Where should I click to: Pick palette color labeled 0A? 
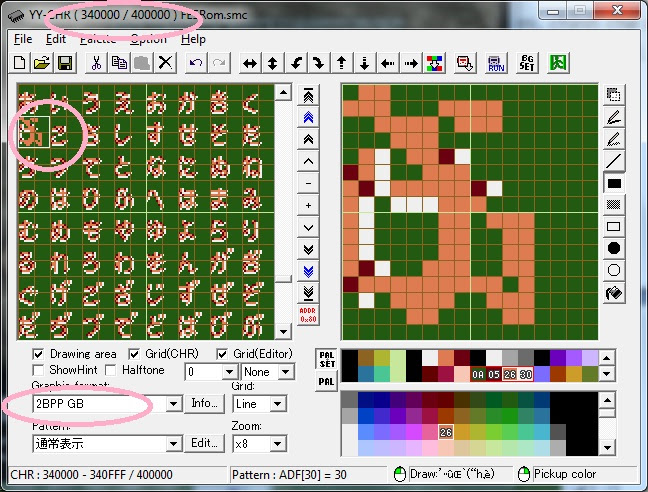tap(478, 374)
